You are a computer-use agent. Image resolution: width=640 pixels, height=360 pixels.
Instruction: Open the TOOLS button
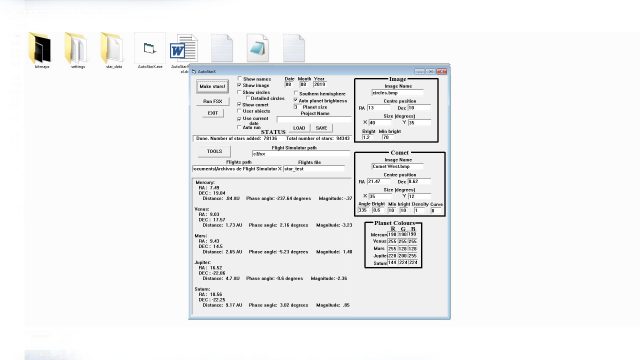point(214,151)
